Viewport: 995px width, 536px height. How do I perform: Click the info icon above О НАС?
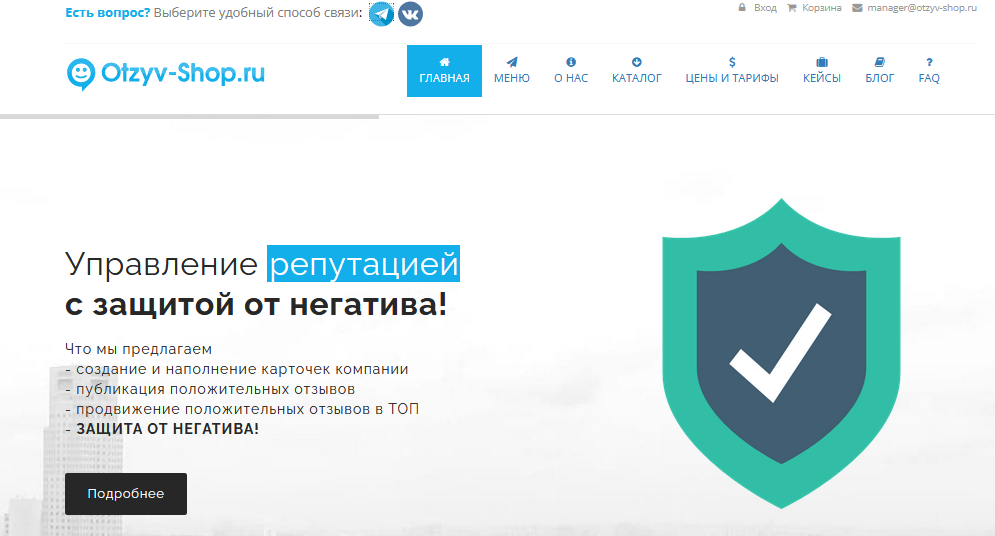571,62
